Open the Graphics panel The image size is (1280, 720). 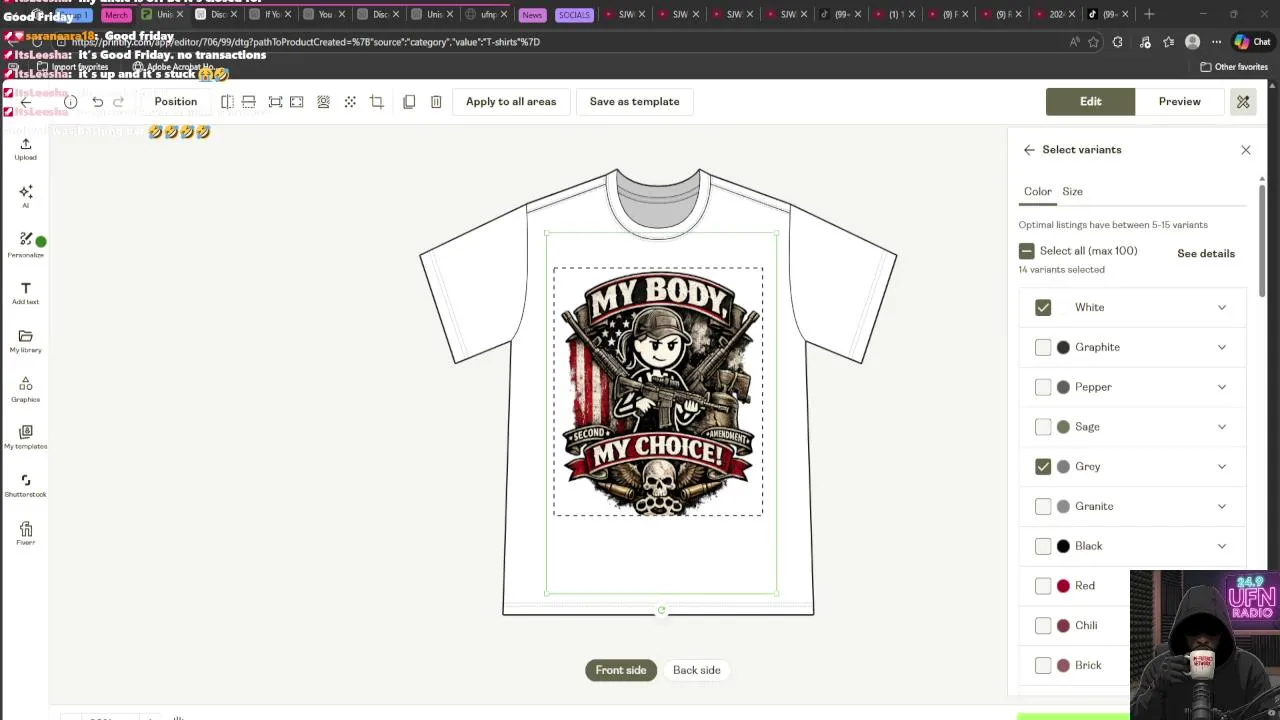(x=25, y=390)
